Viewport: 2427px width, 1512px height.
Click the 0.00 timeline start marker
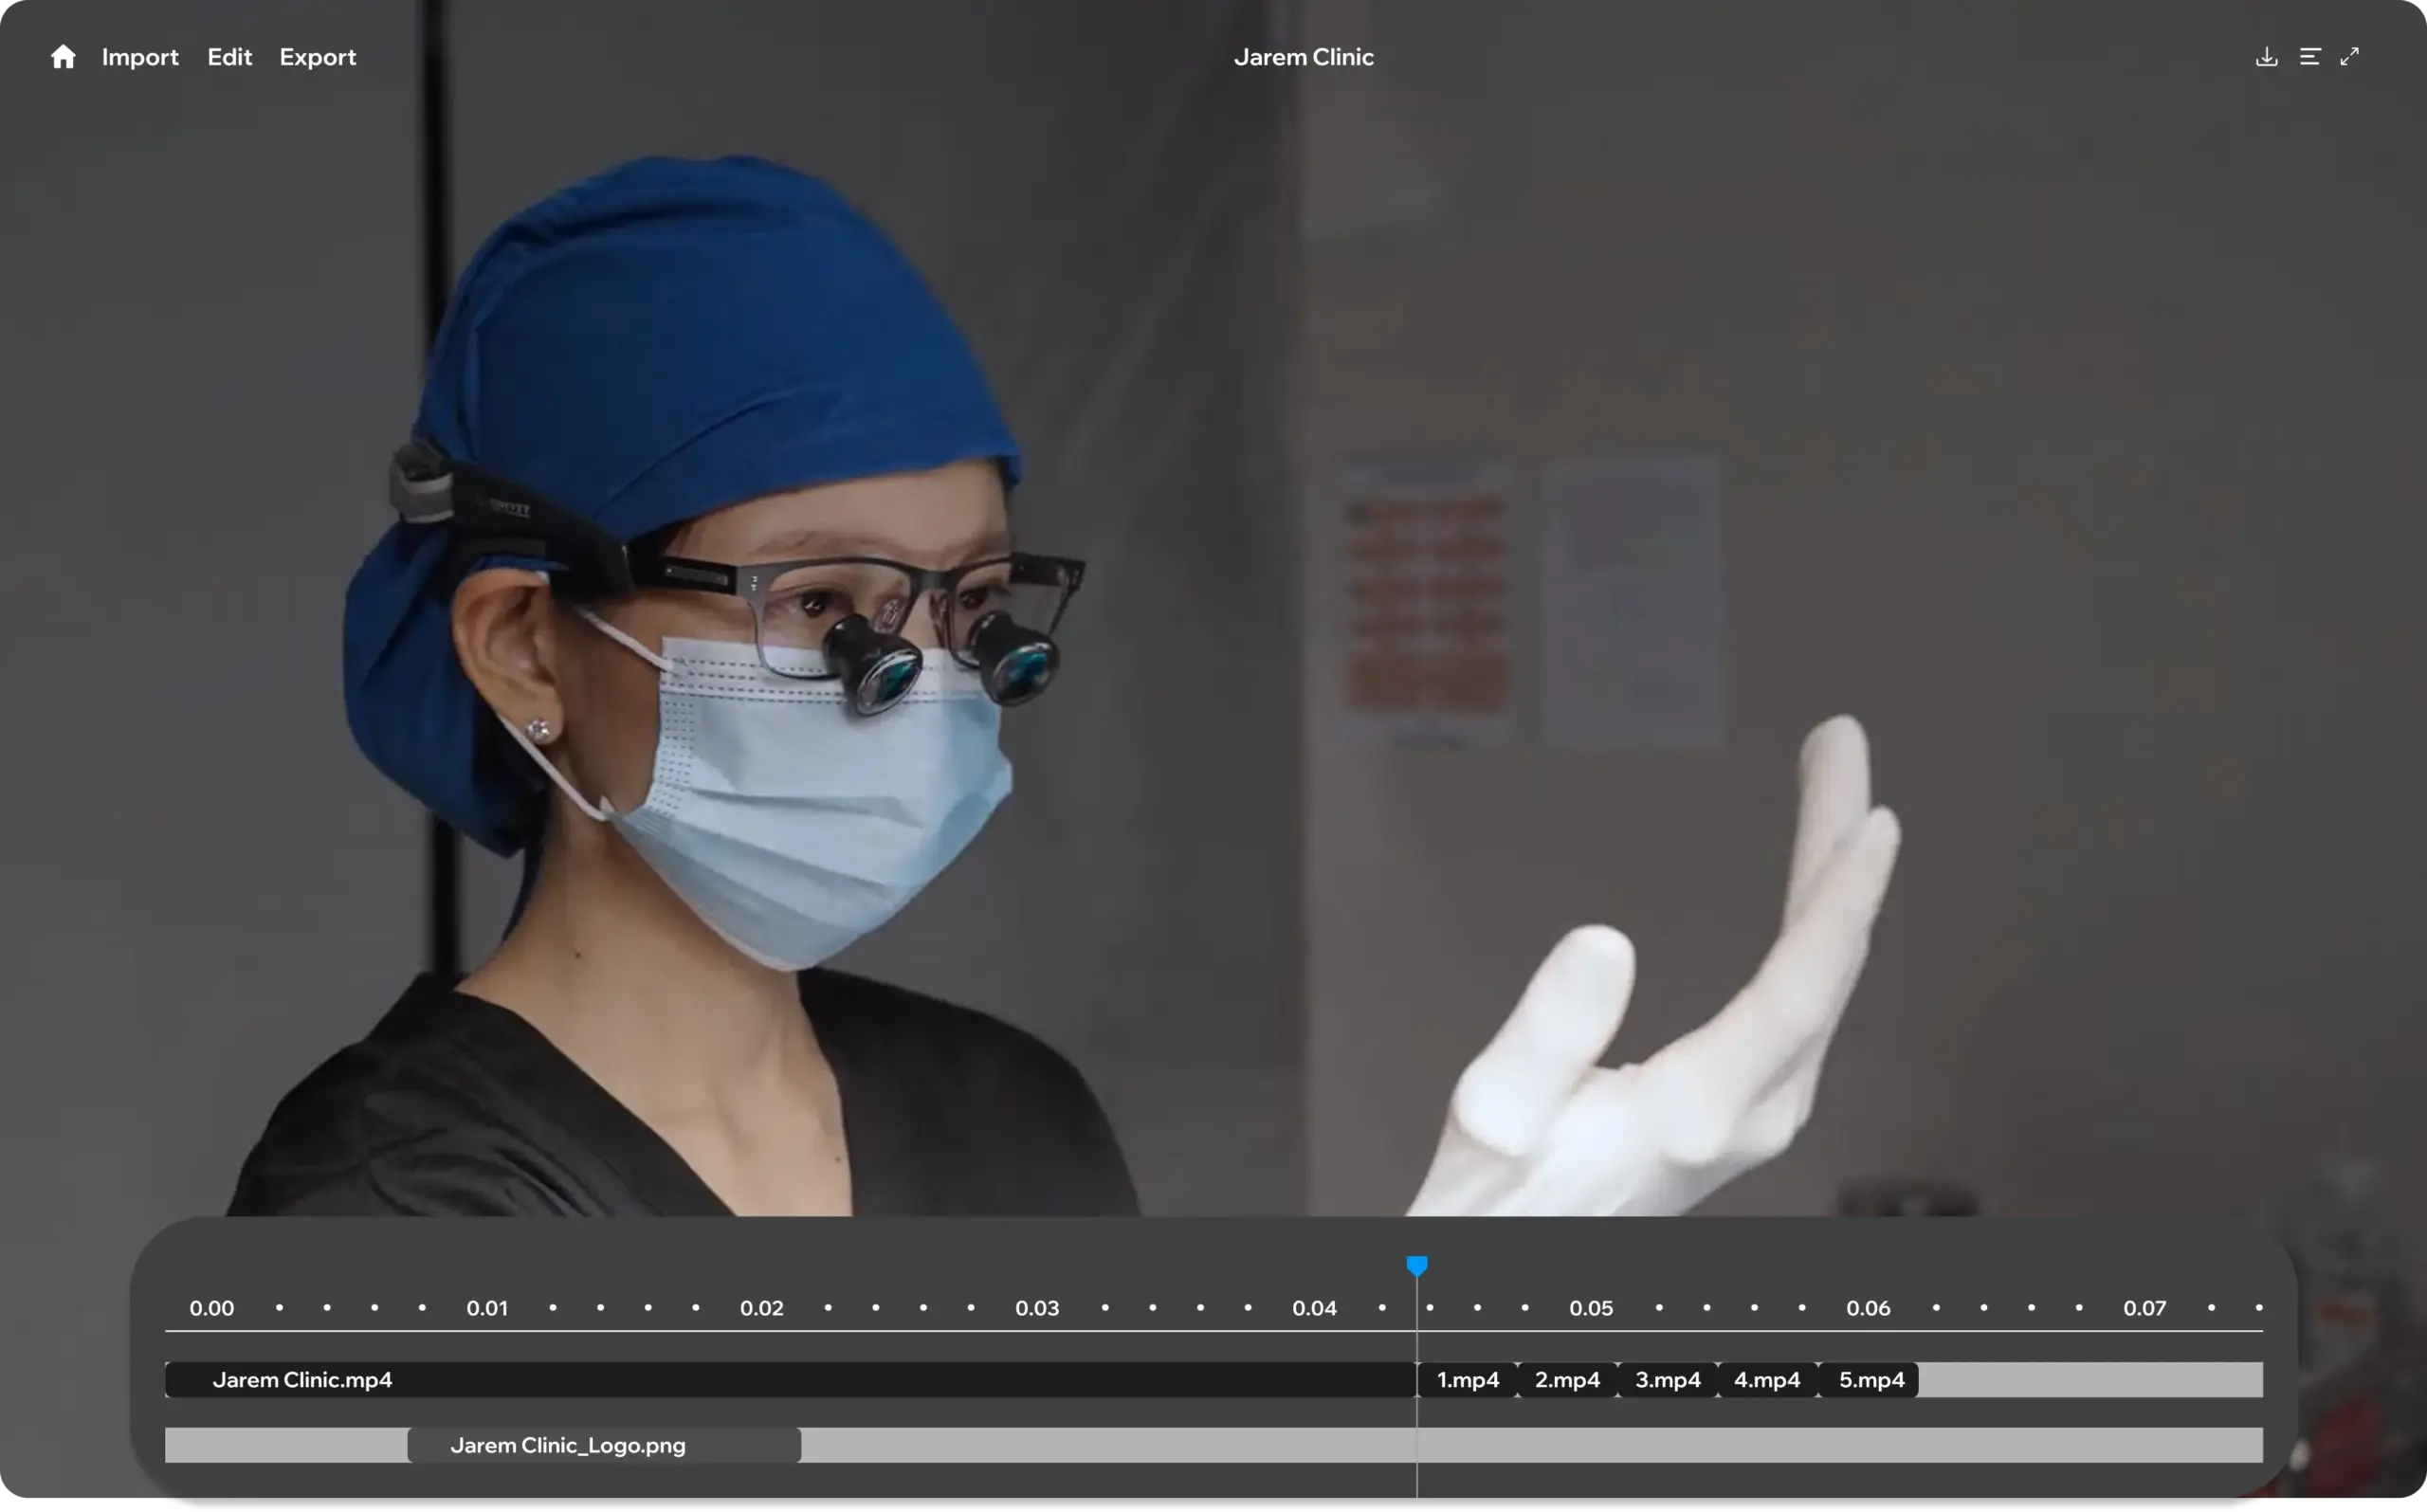[211, 1308]
